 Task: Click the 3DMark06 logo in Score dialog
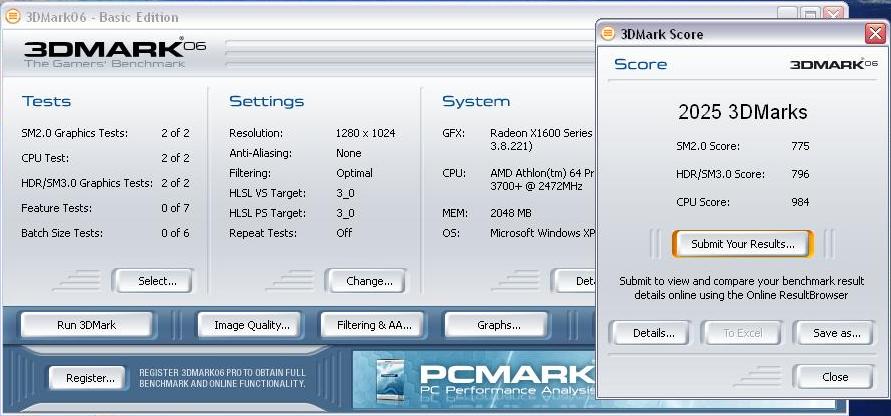(x=834, y=64)
